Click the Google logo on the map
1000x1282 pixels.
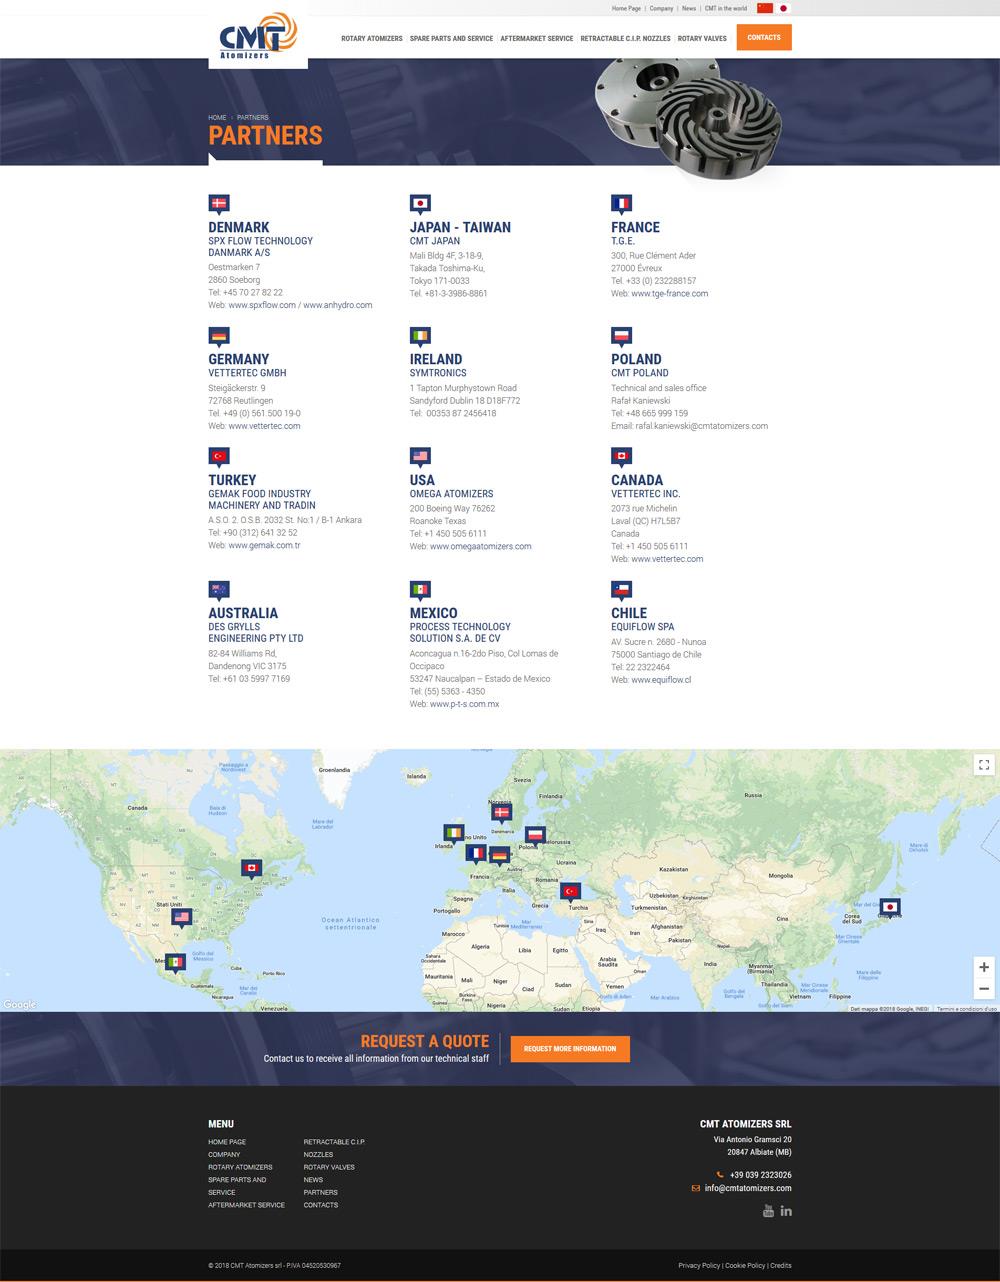coord(19,1005)
